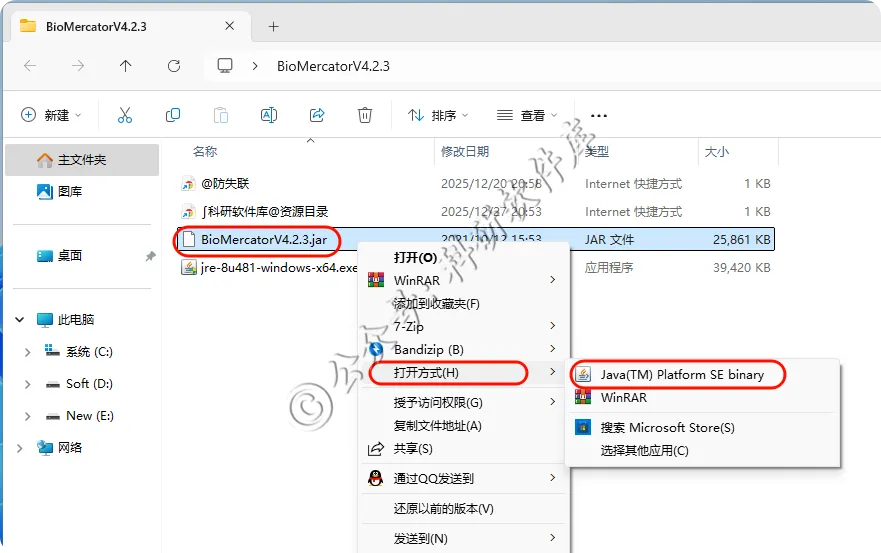Click the Copy icon in toolbar

[x=173, y=115]
